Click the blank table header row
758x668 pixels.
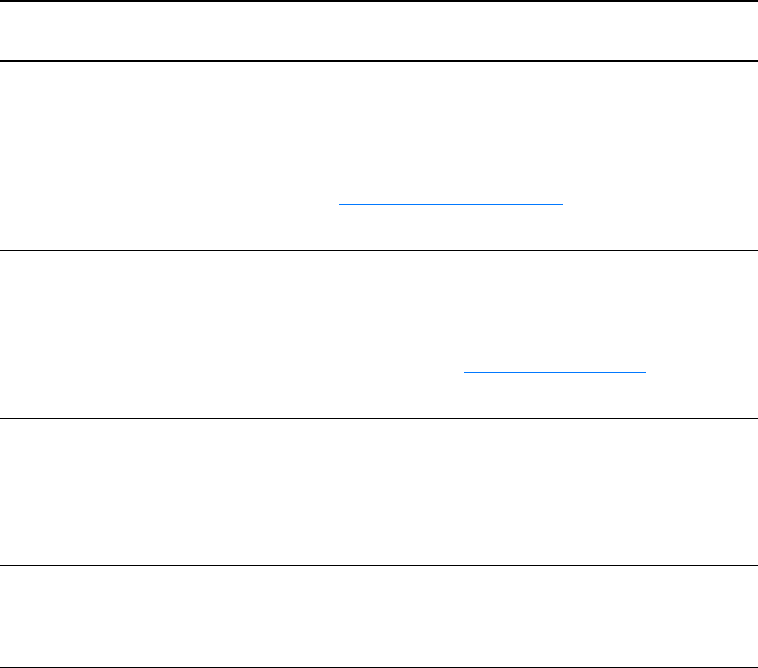379,31
